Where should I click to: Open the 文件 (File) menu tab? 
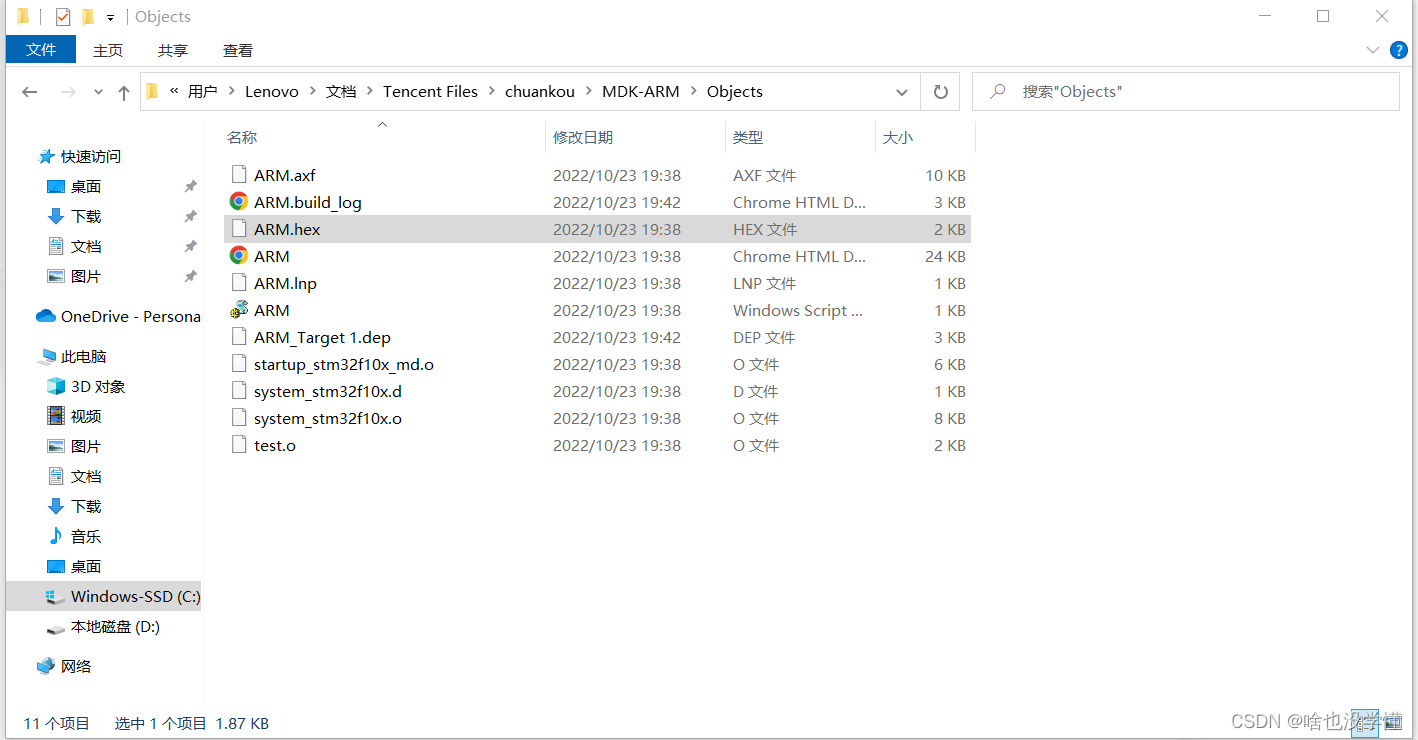41,50
